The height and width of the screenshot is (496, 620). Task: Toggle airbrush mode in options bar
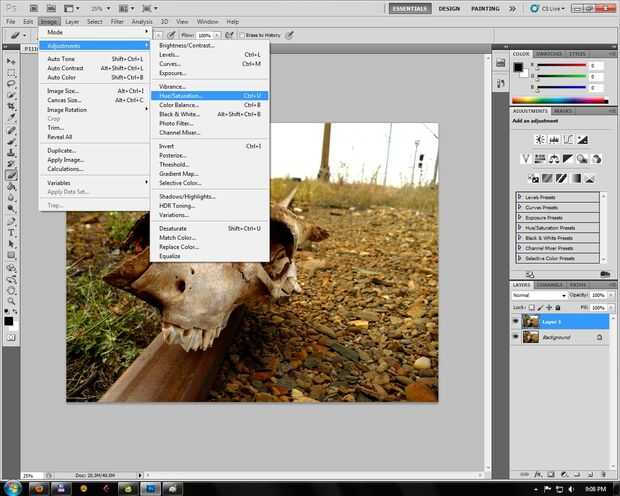coord(229,35)
